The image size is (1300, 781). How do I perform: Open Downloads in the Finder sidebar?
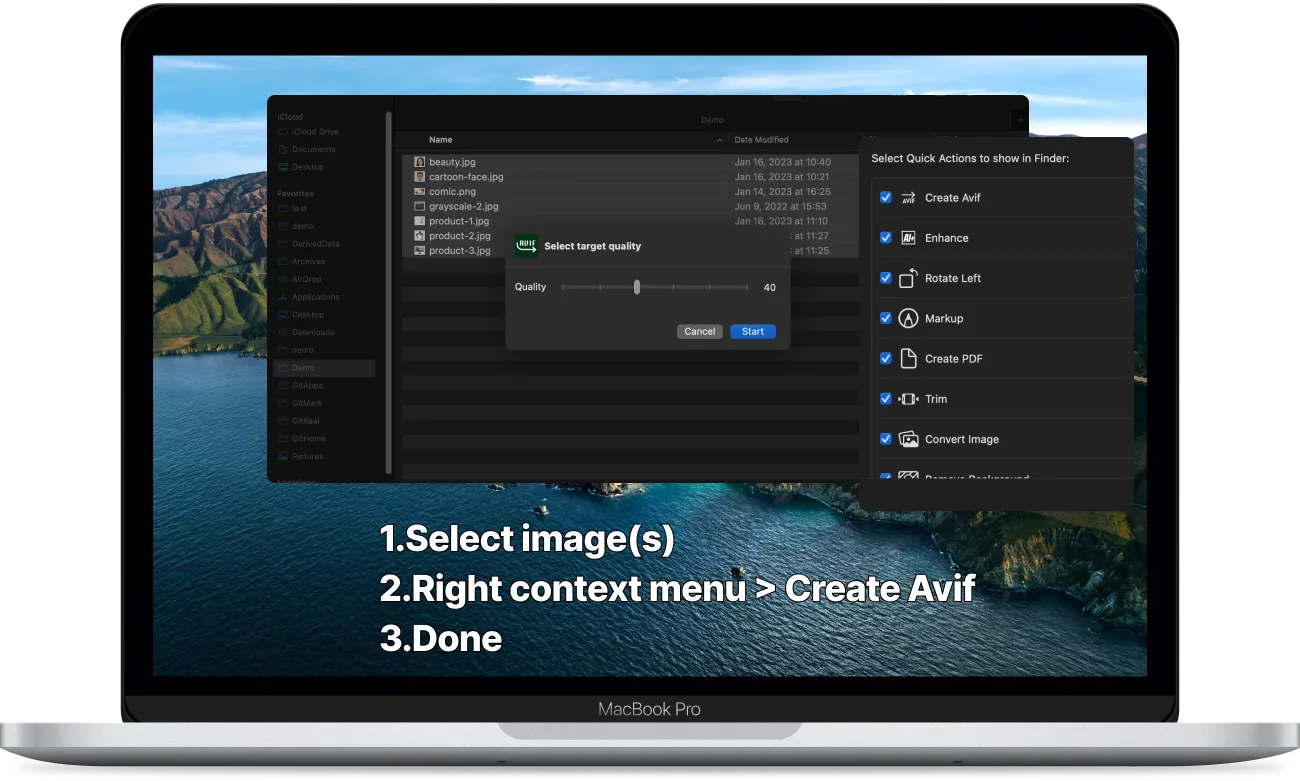click(x=307, y=332)
